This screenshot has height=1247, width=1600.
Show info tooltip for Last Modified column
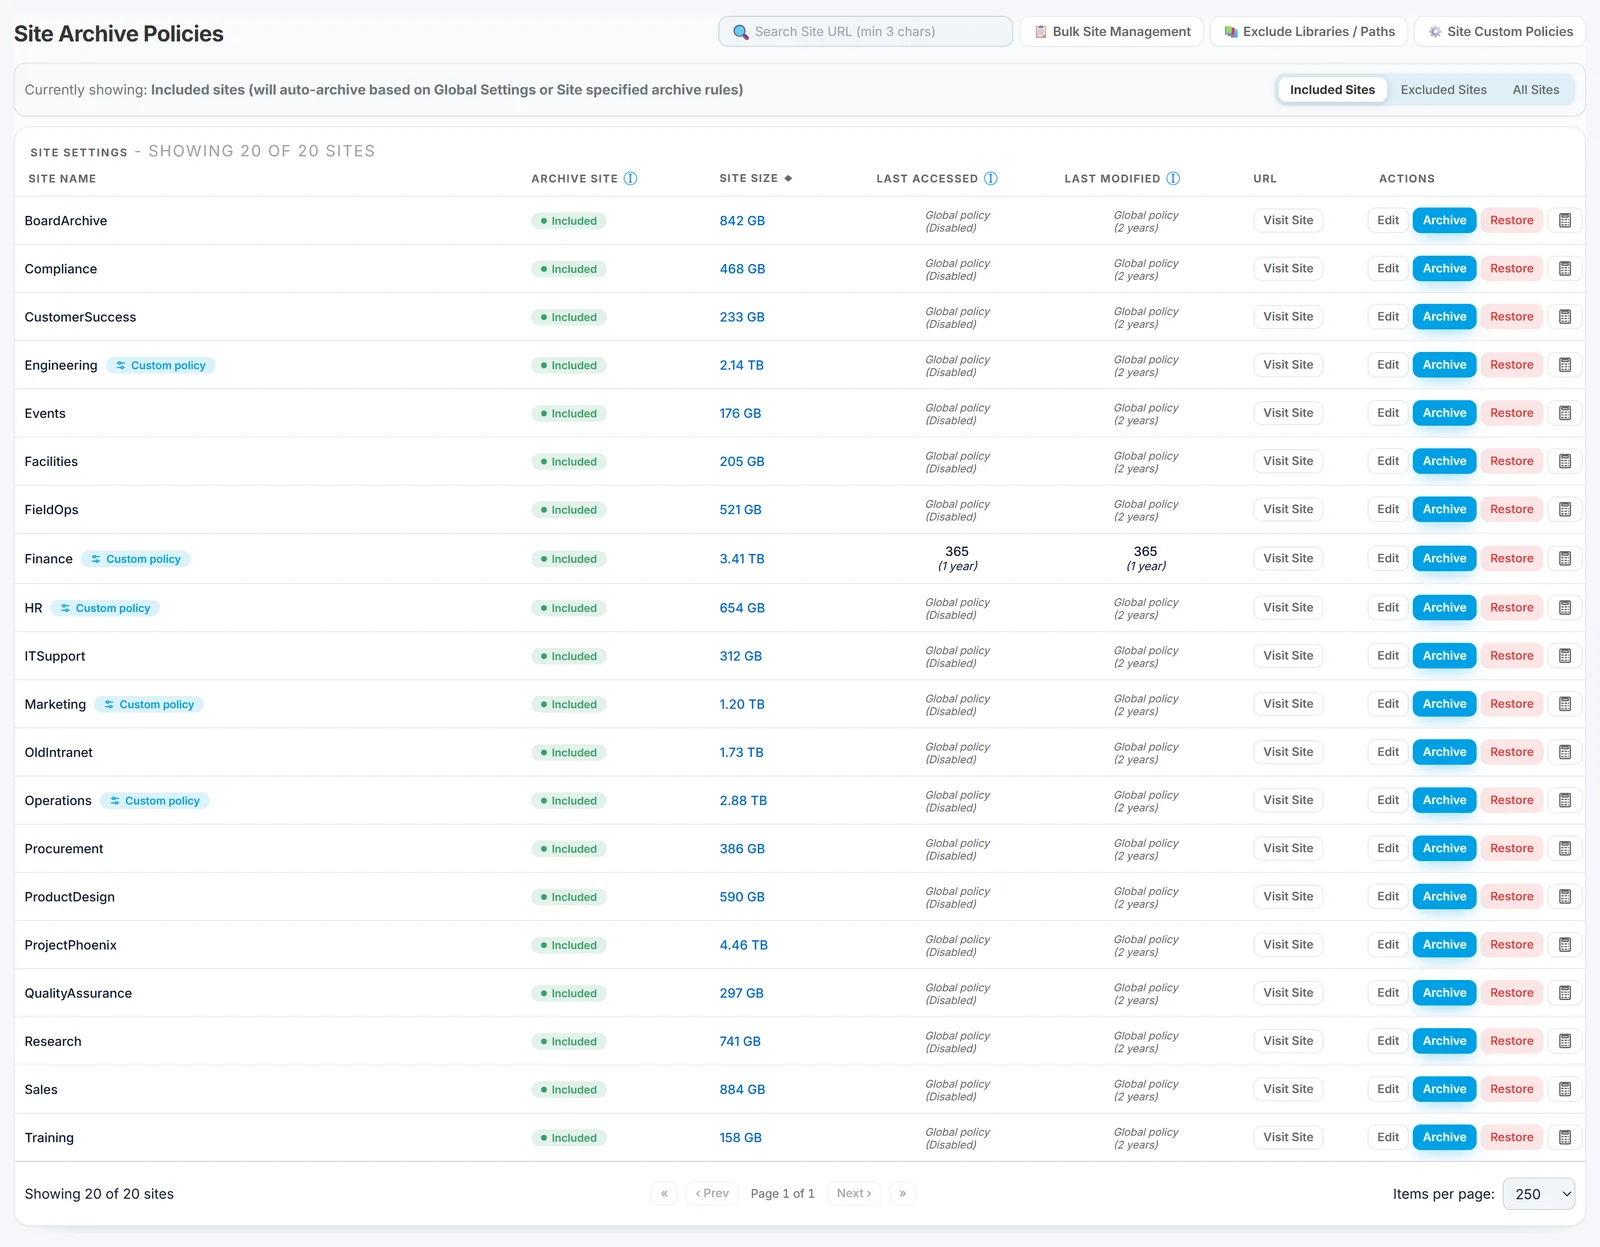[x=1173, y=178]
